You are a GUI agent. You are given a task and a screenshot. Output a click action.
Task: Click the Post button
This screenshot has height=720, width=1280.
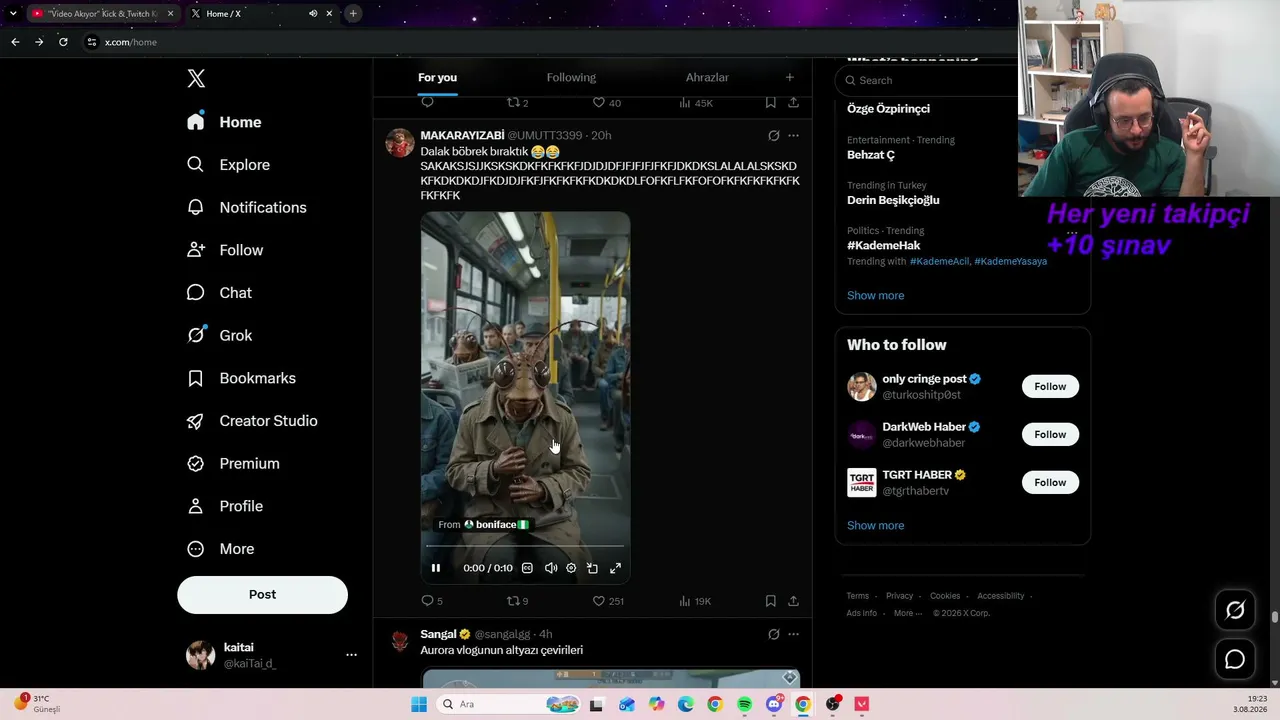coord(262,594)
